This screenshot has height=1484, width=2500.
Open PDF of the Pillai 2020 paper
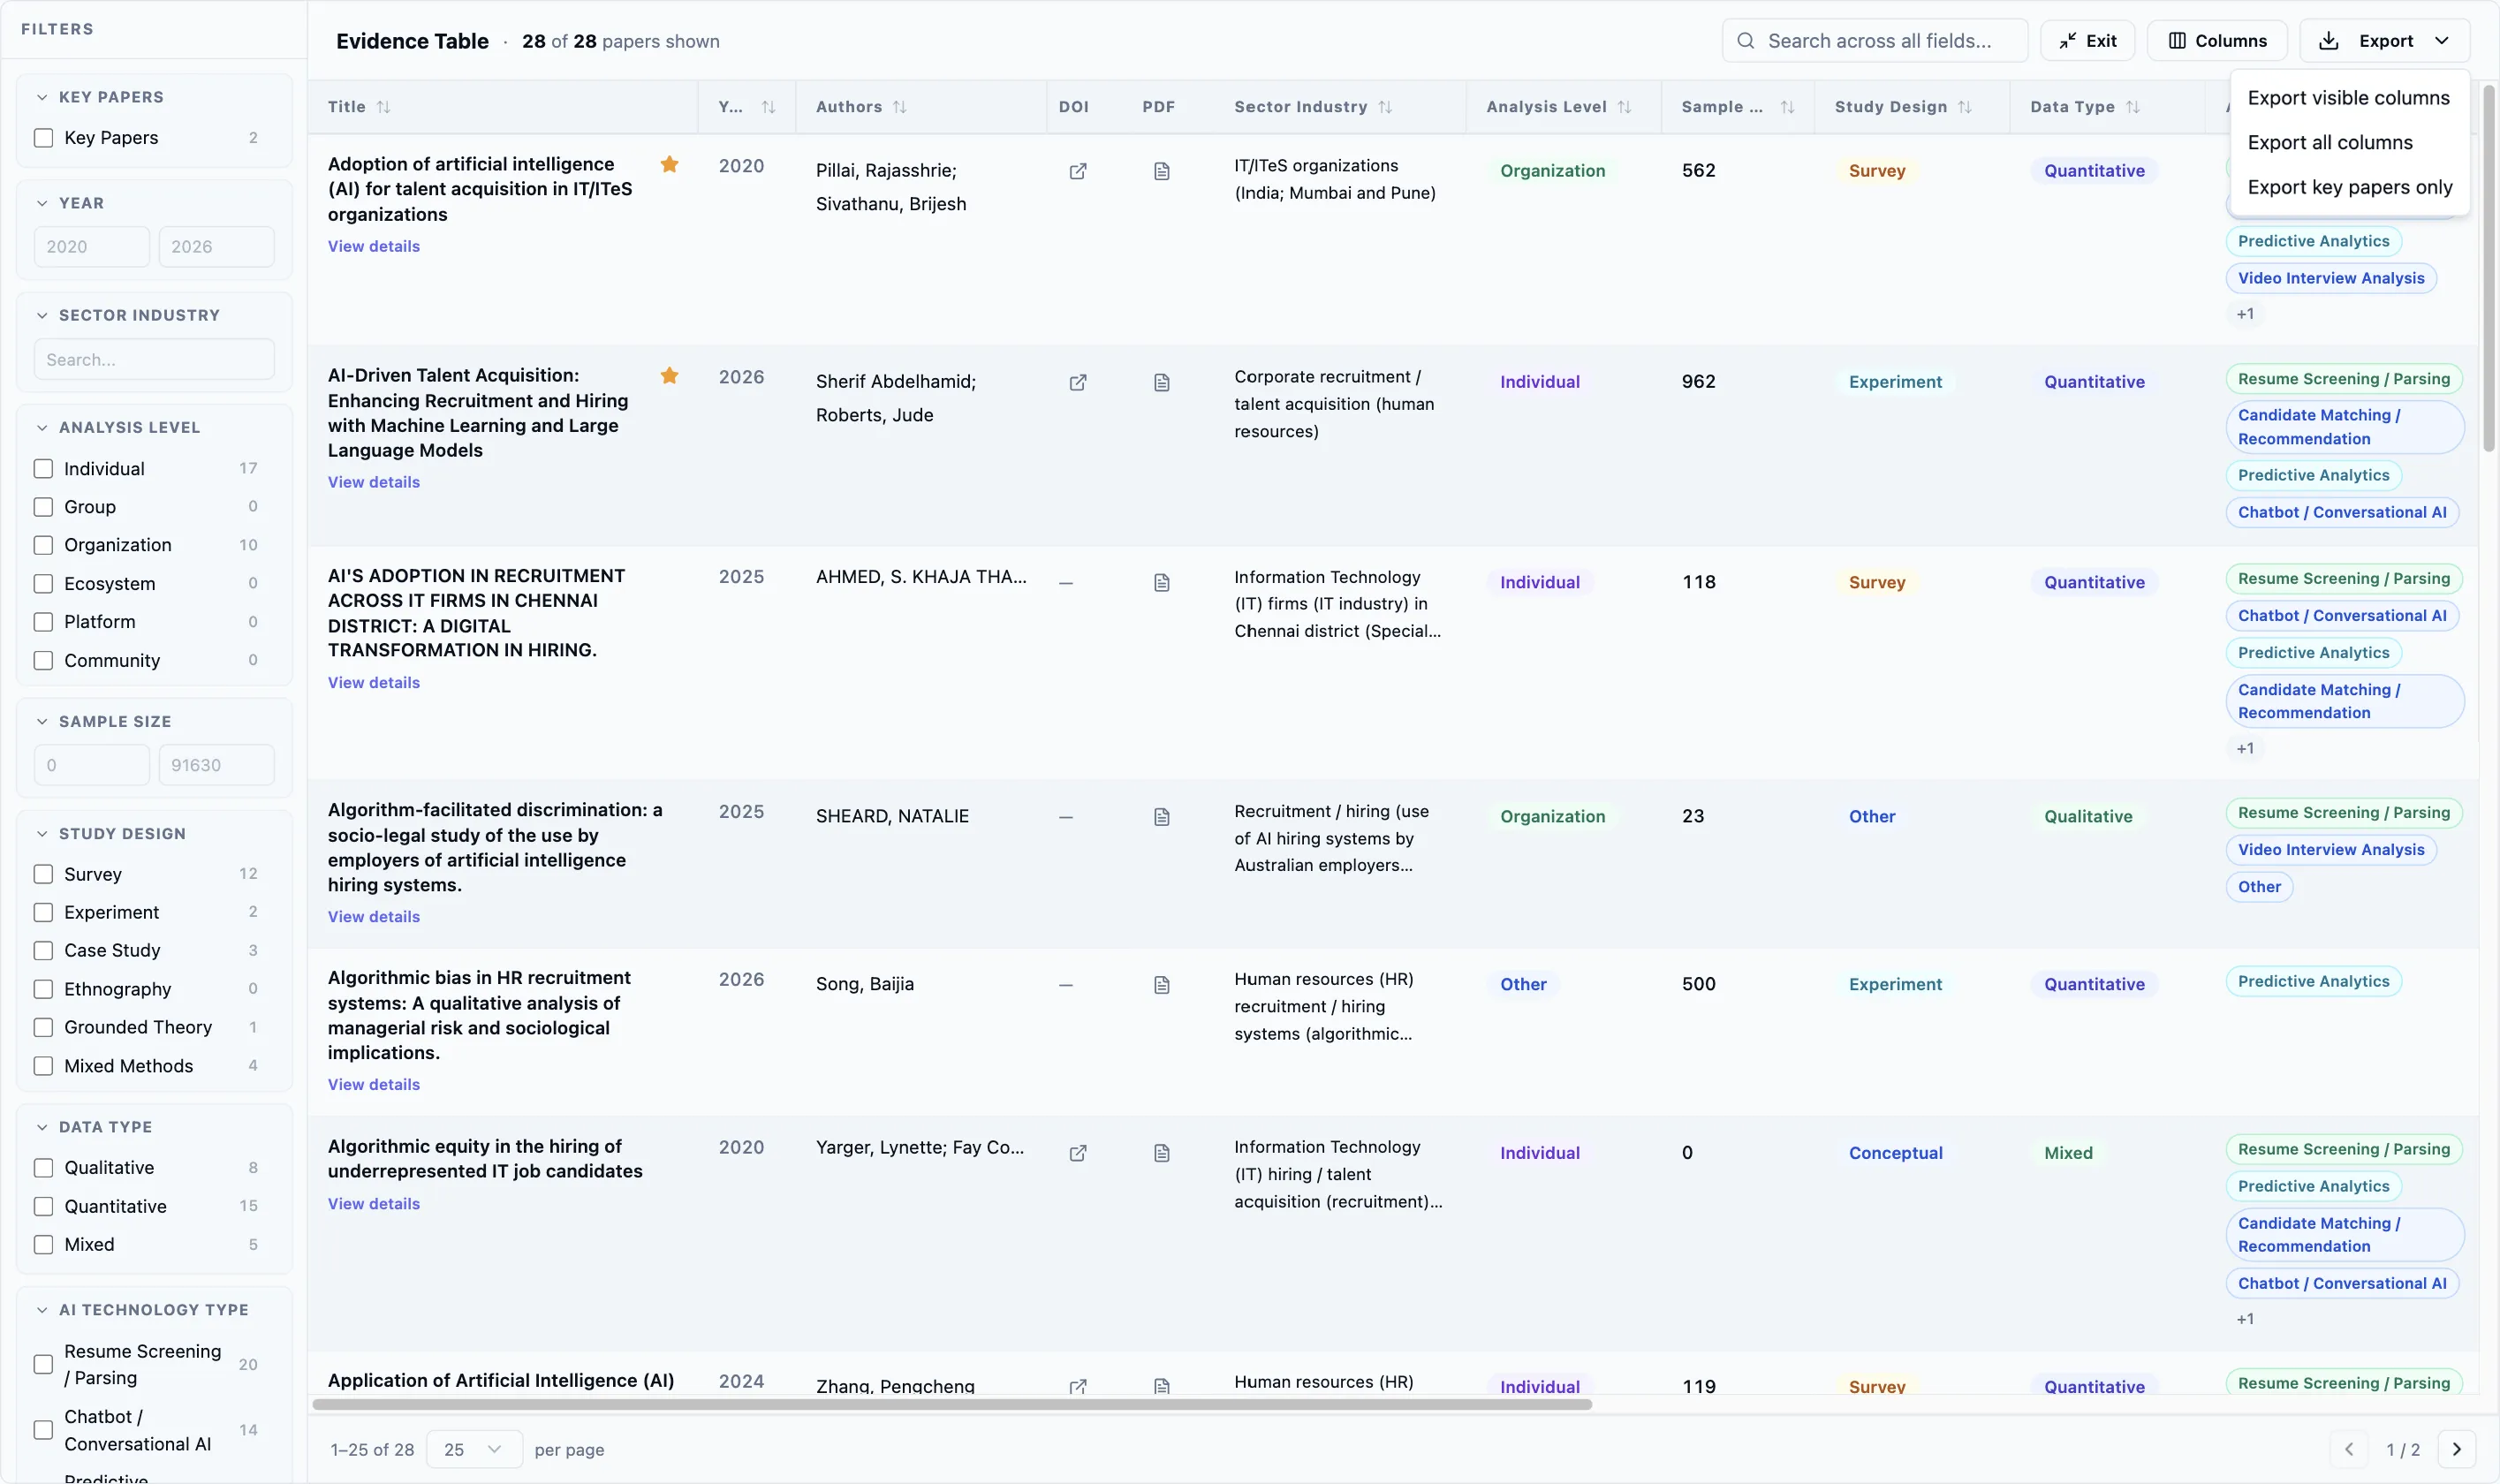[1161, 171]
